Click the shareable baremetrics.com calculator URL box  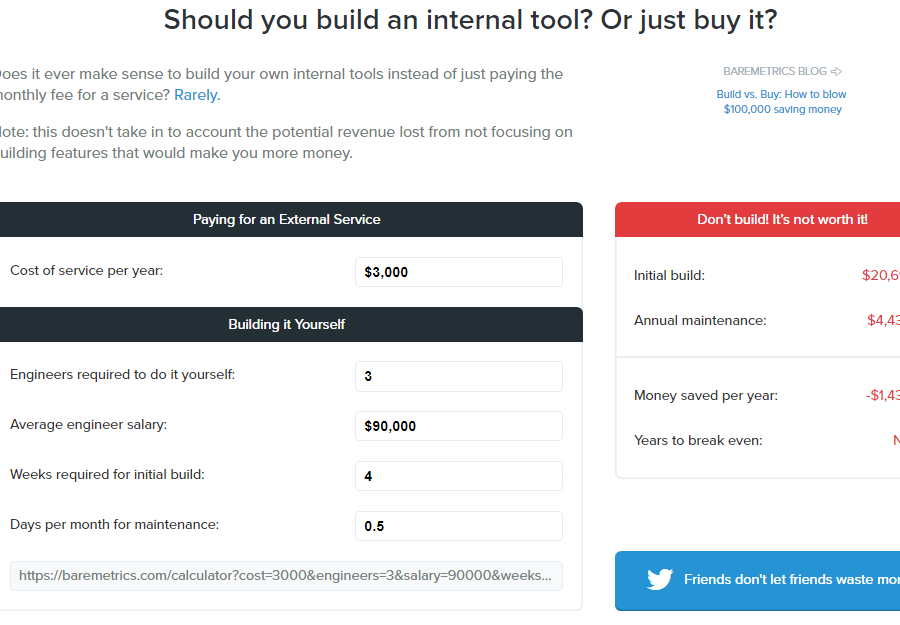286,576
